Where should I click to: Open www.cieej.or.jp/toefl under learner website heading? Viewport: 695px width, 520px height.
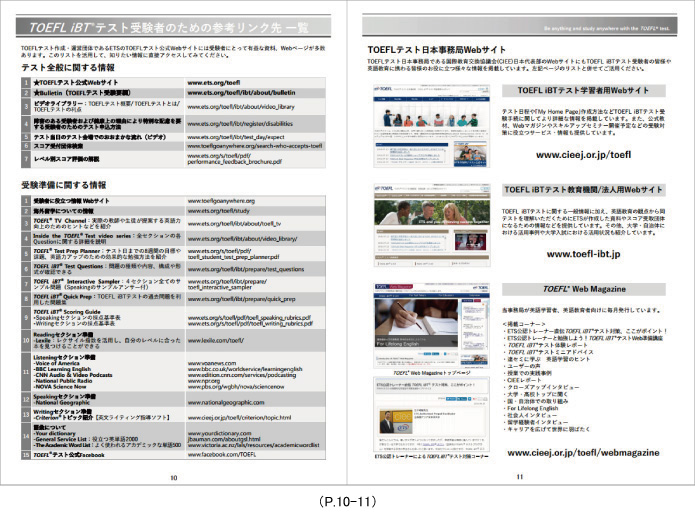(x=583, y=155)
